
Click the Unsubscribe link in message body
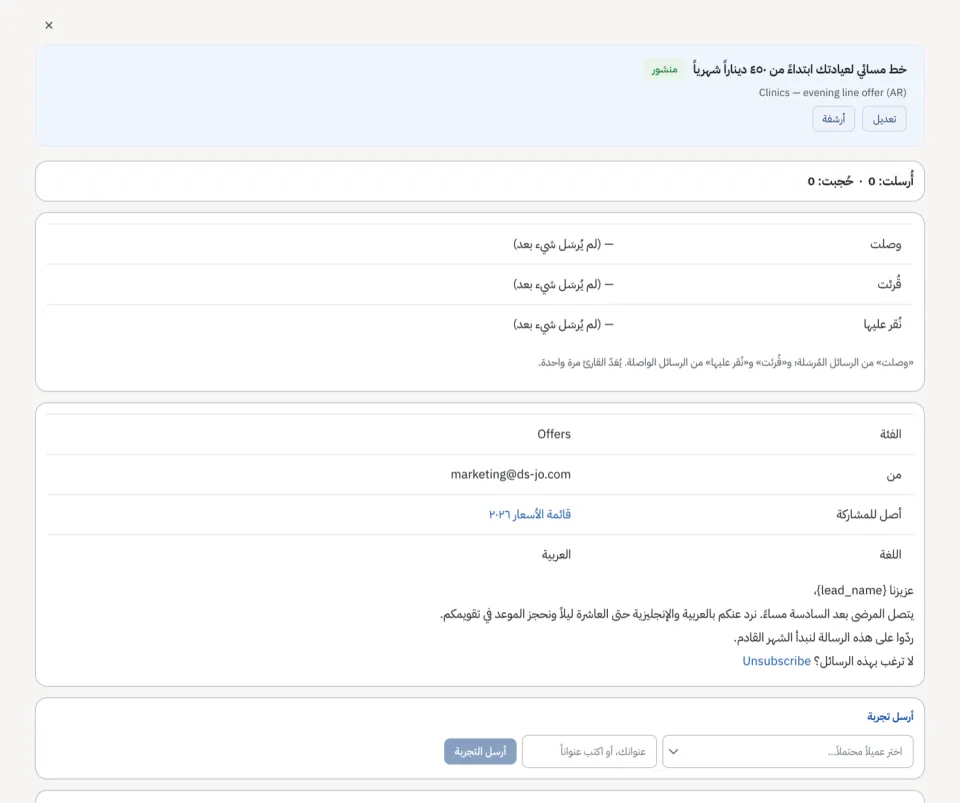(776, 661)
